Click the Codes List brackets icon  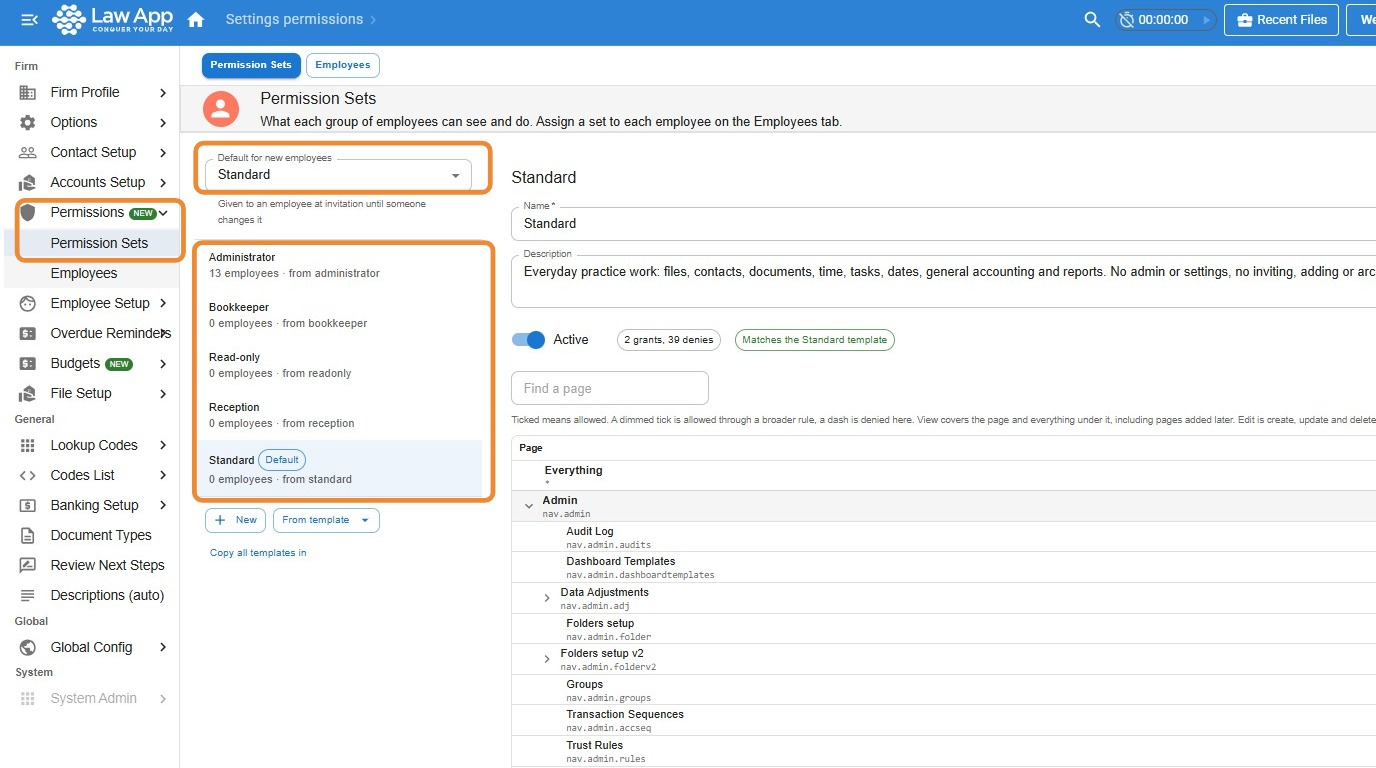click(x=28, y=475)
